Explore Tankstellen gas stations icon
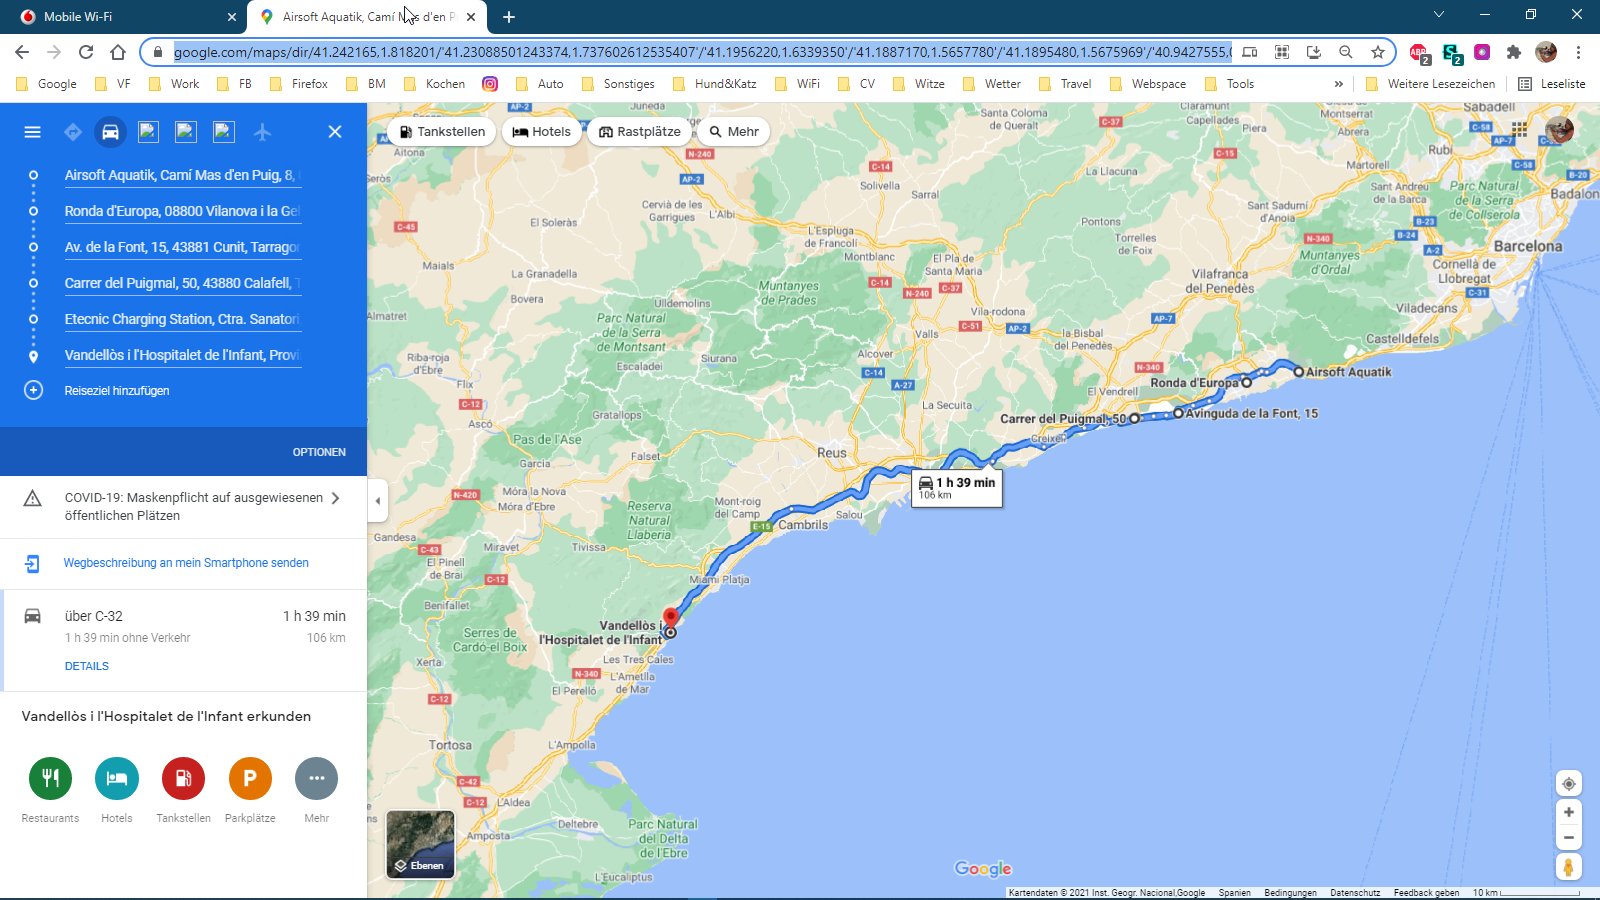The width and height of the screenshot is (1600, 900). 183,778
